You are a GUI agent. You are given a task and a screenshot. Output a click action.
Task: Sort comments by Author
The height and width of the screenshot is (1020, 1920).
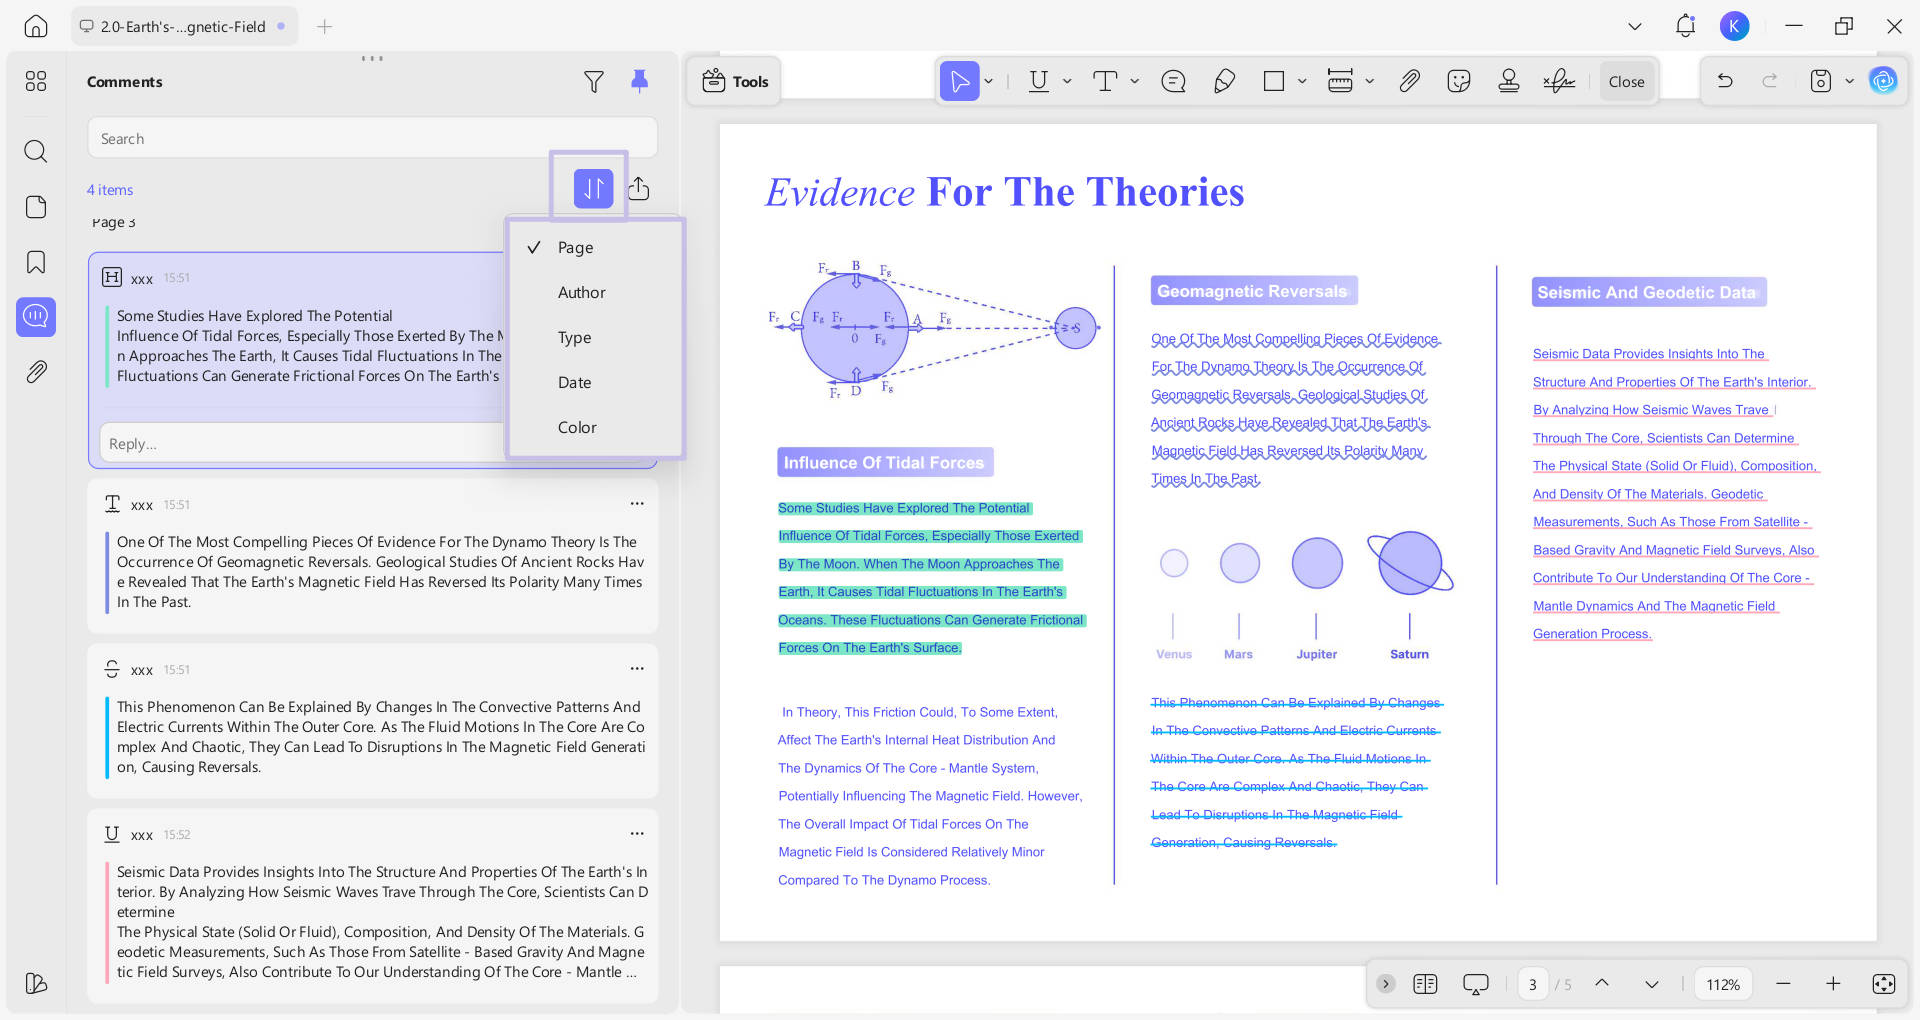coord(595,292)
